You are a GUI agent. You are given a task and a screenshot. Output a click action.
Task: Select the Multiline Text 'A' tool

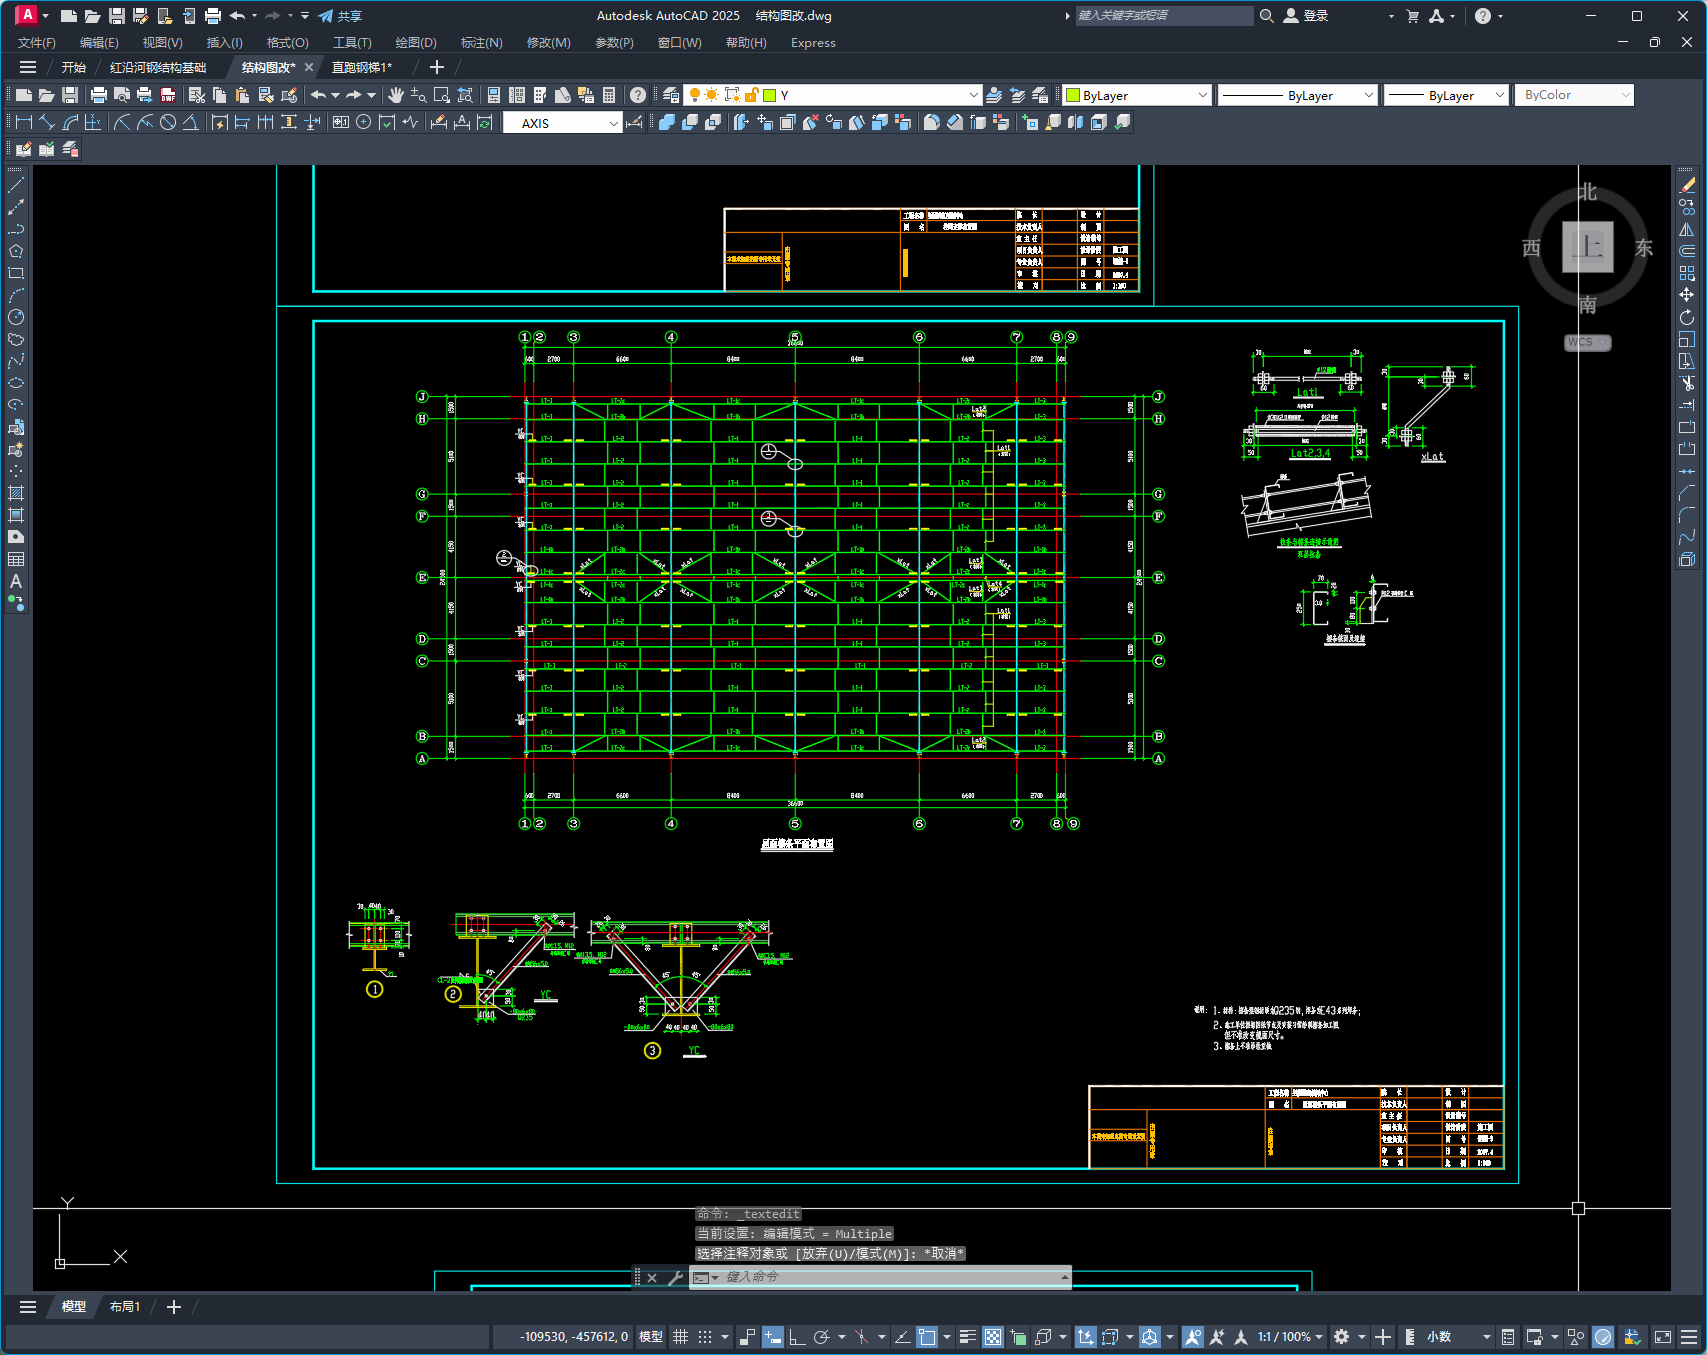coord(16,581)
